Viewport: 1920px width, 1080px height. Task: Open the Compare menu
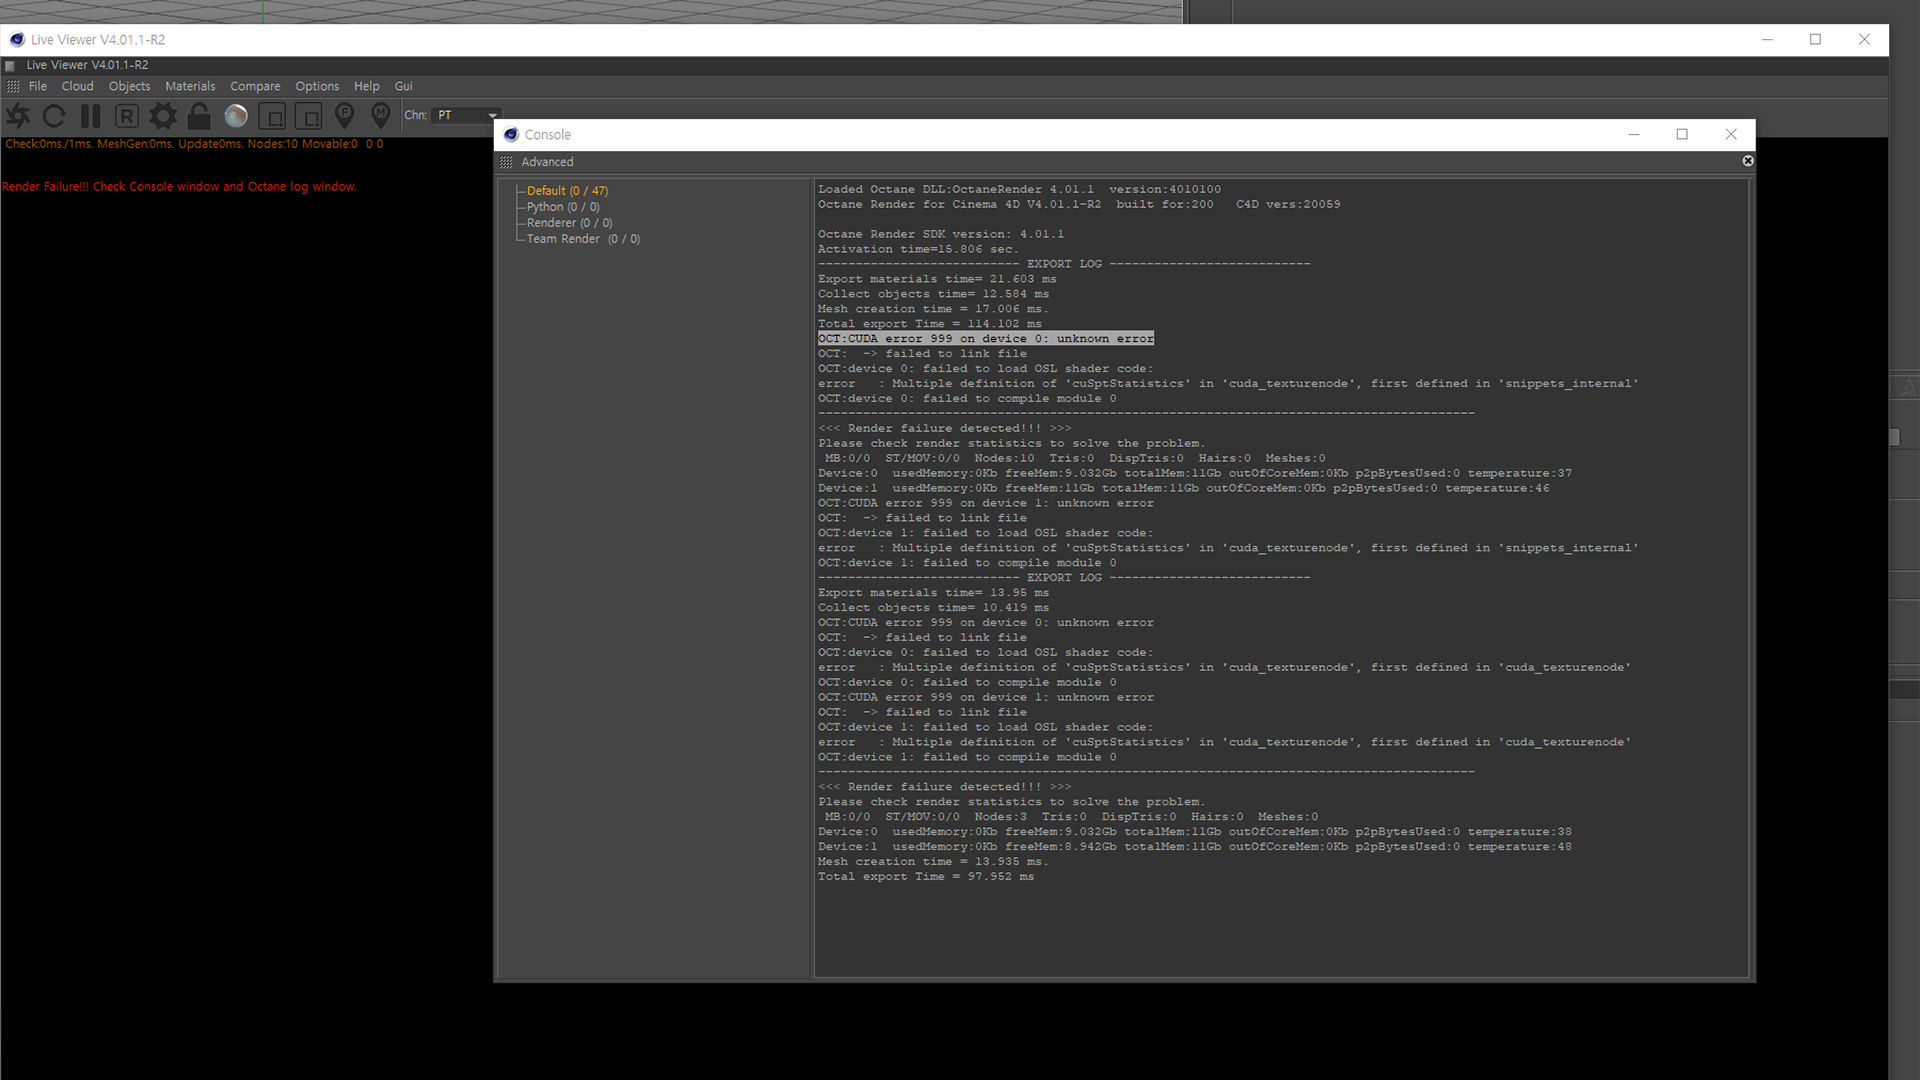pos(255,86)
